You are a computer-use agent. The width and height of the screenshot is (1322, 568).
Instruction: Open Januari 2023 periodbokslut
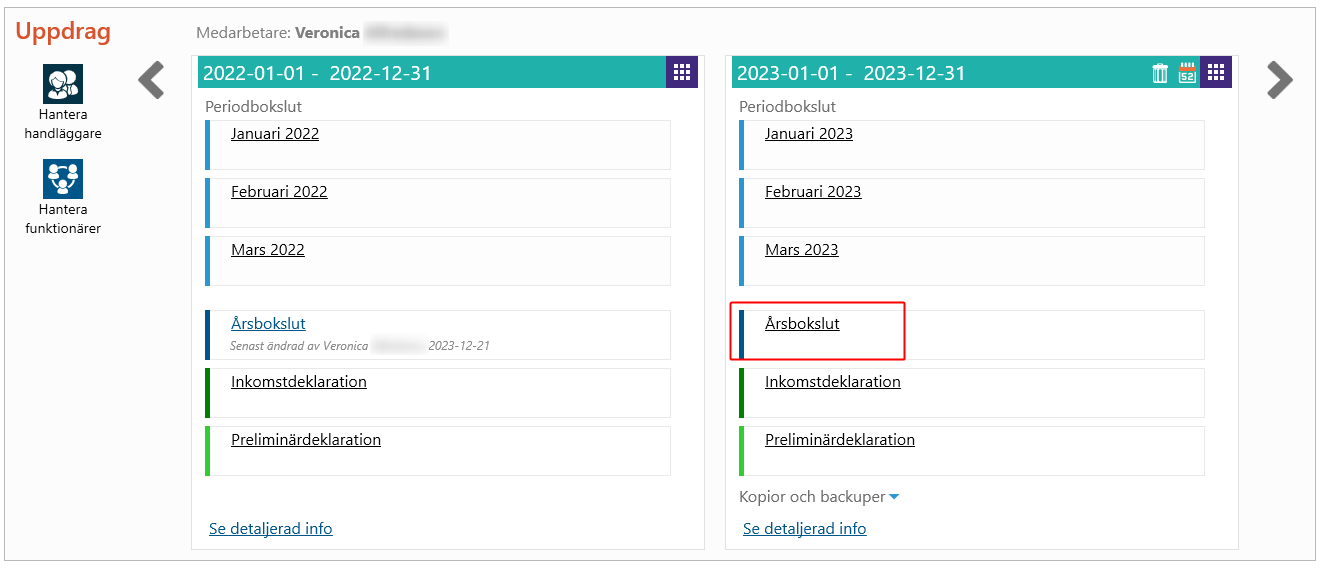[809, 134]
